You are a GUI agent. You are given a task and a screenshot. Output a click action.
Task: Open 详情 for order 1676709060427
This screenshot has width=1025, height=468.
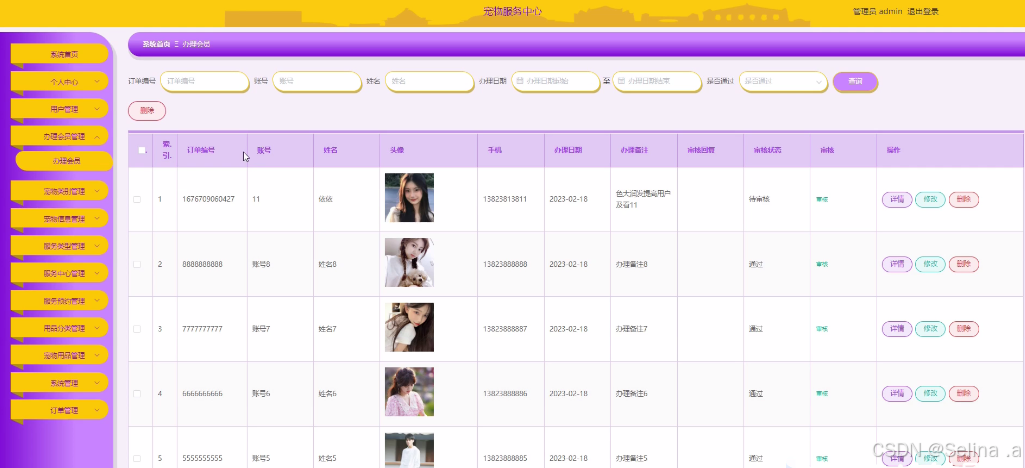click(x=897, y=199)
